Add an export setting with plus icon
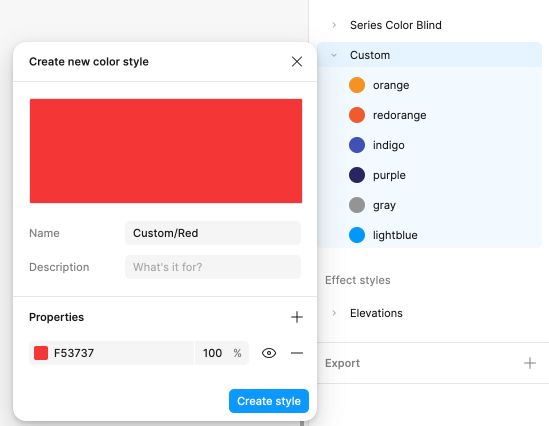Screen dimensions: 549x426 point(530,363)
